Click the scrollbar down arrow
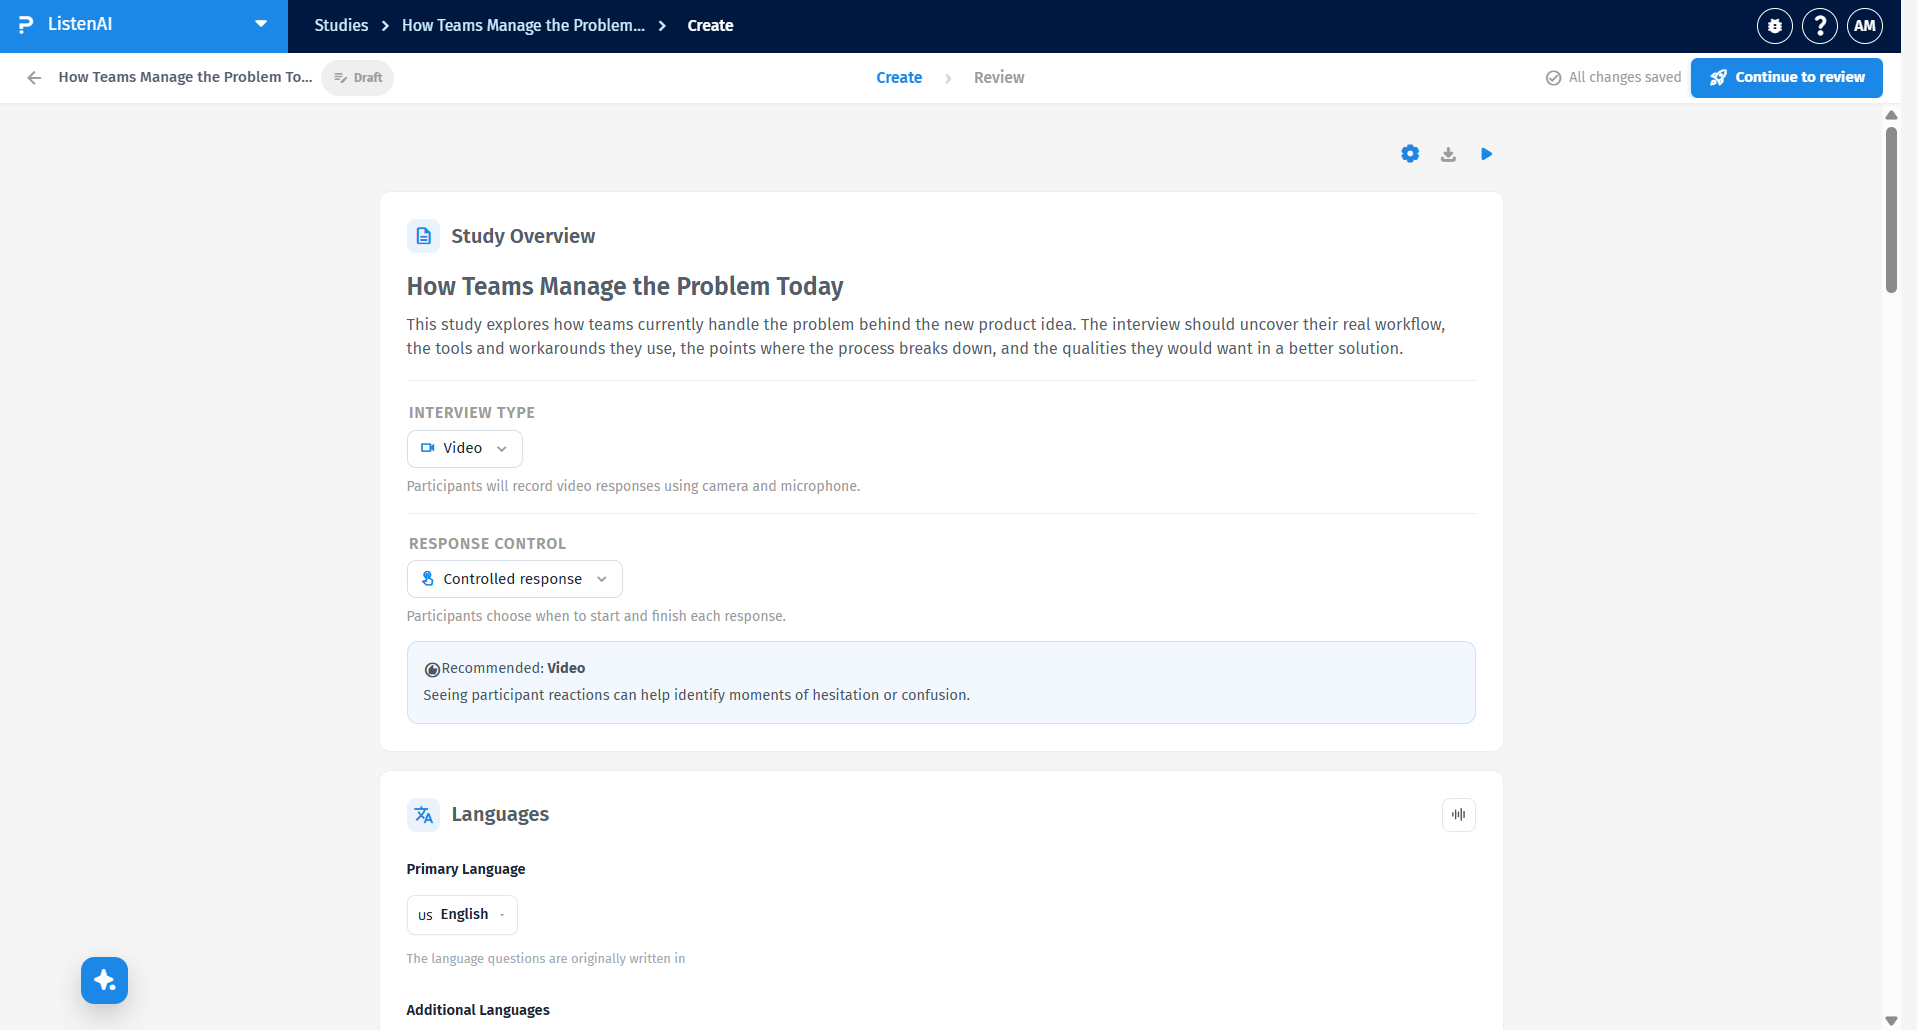This screenshot has height=1030, width=1917. (x=1891, y=1020)
